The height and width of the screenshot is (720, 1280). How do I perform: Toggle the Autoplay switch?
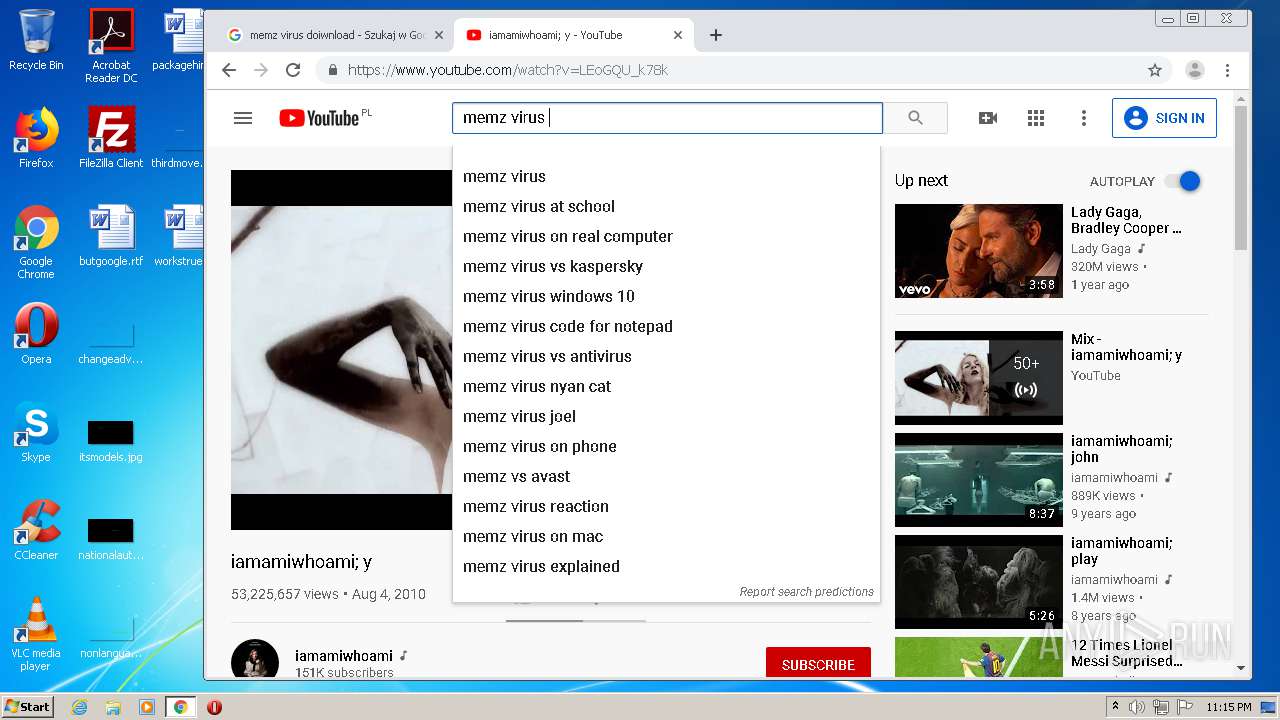pos(1182,181)
